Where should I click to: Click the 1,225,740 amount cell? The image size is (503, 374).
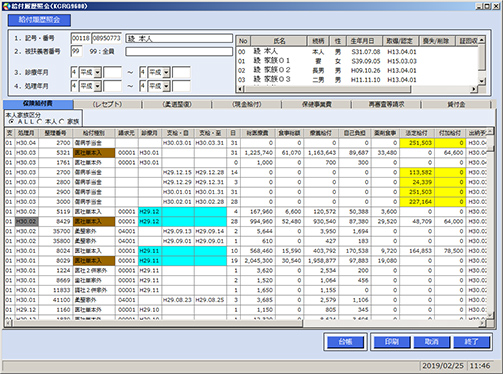258,153
